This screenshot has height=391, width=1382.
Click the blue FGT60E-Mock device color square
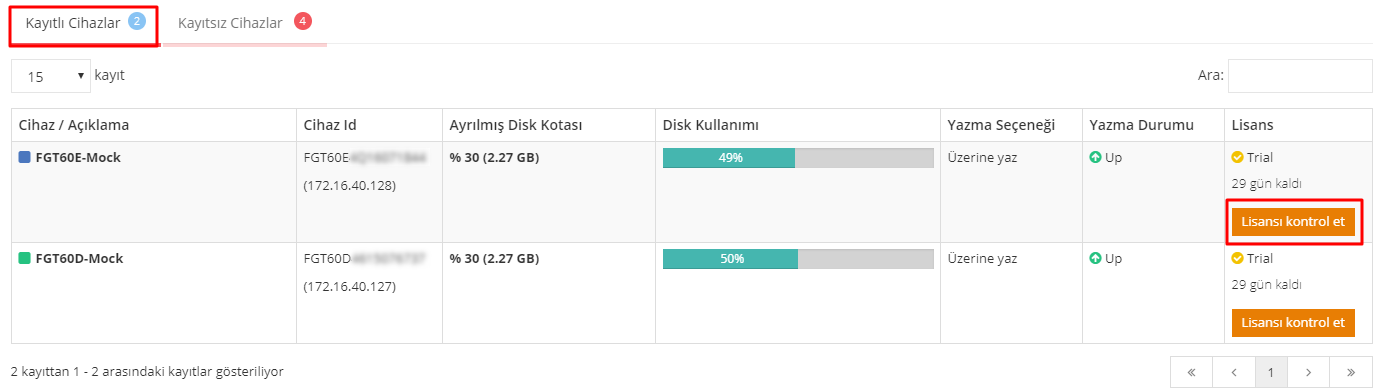coord(25,157)
